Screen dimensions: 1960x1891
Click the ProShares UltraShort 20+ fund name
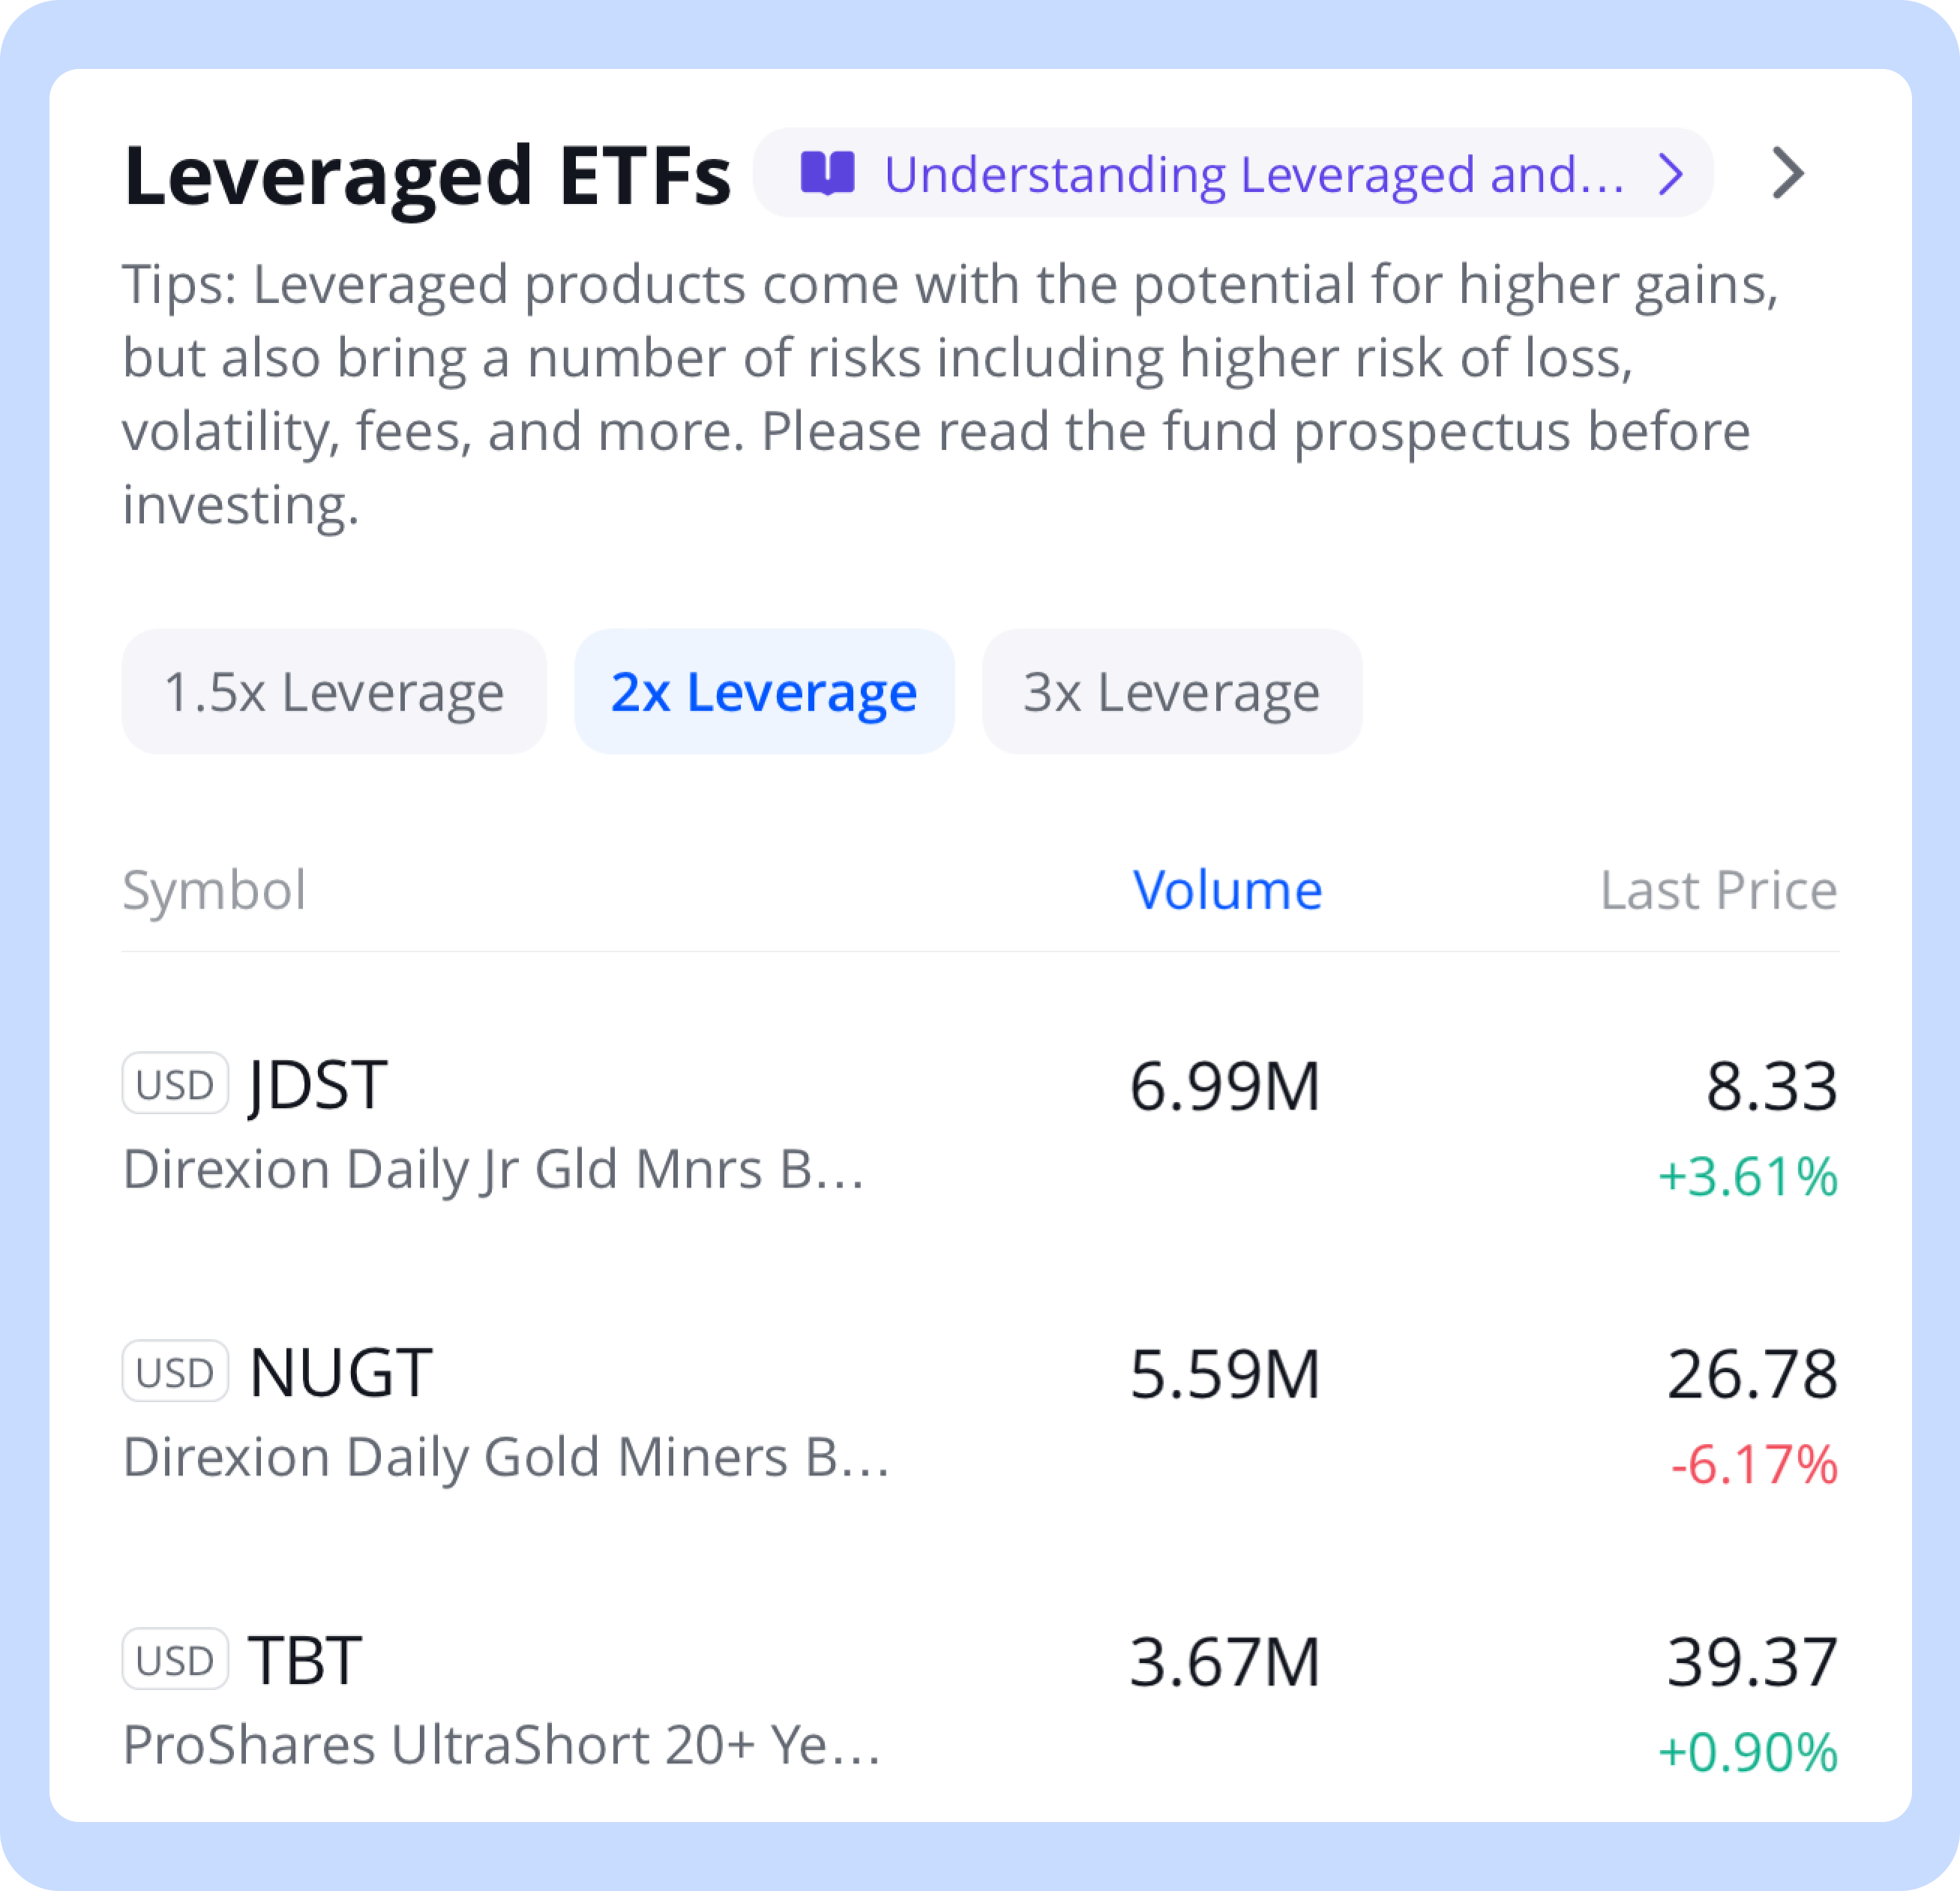click(500, 1745)
